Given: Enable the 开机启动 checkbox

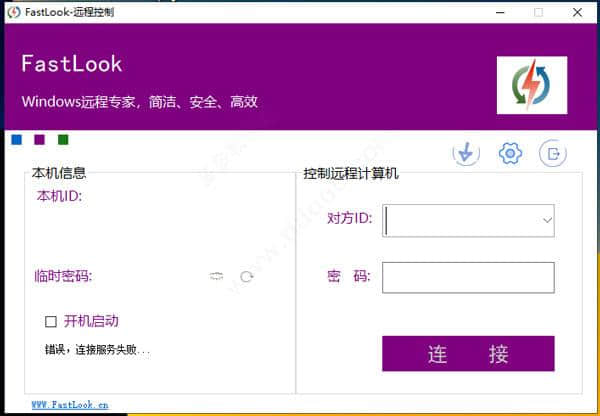Looking at the screenshot, I should tap(51, 321).
